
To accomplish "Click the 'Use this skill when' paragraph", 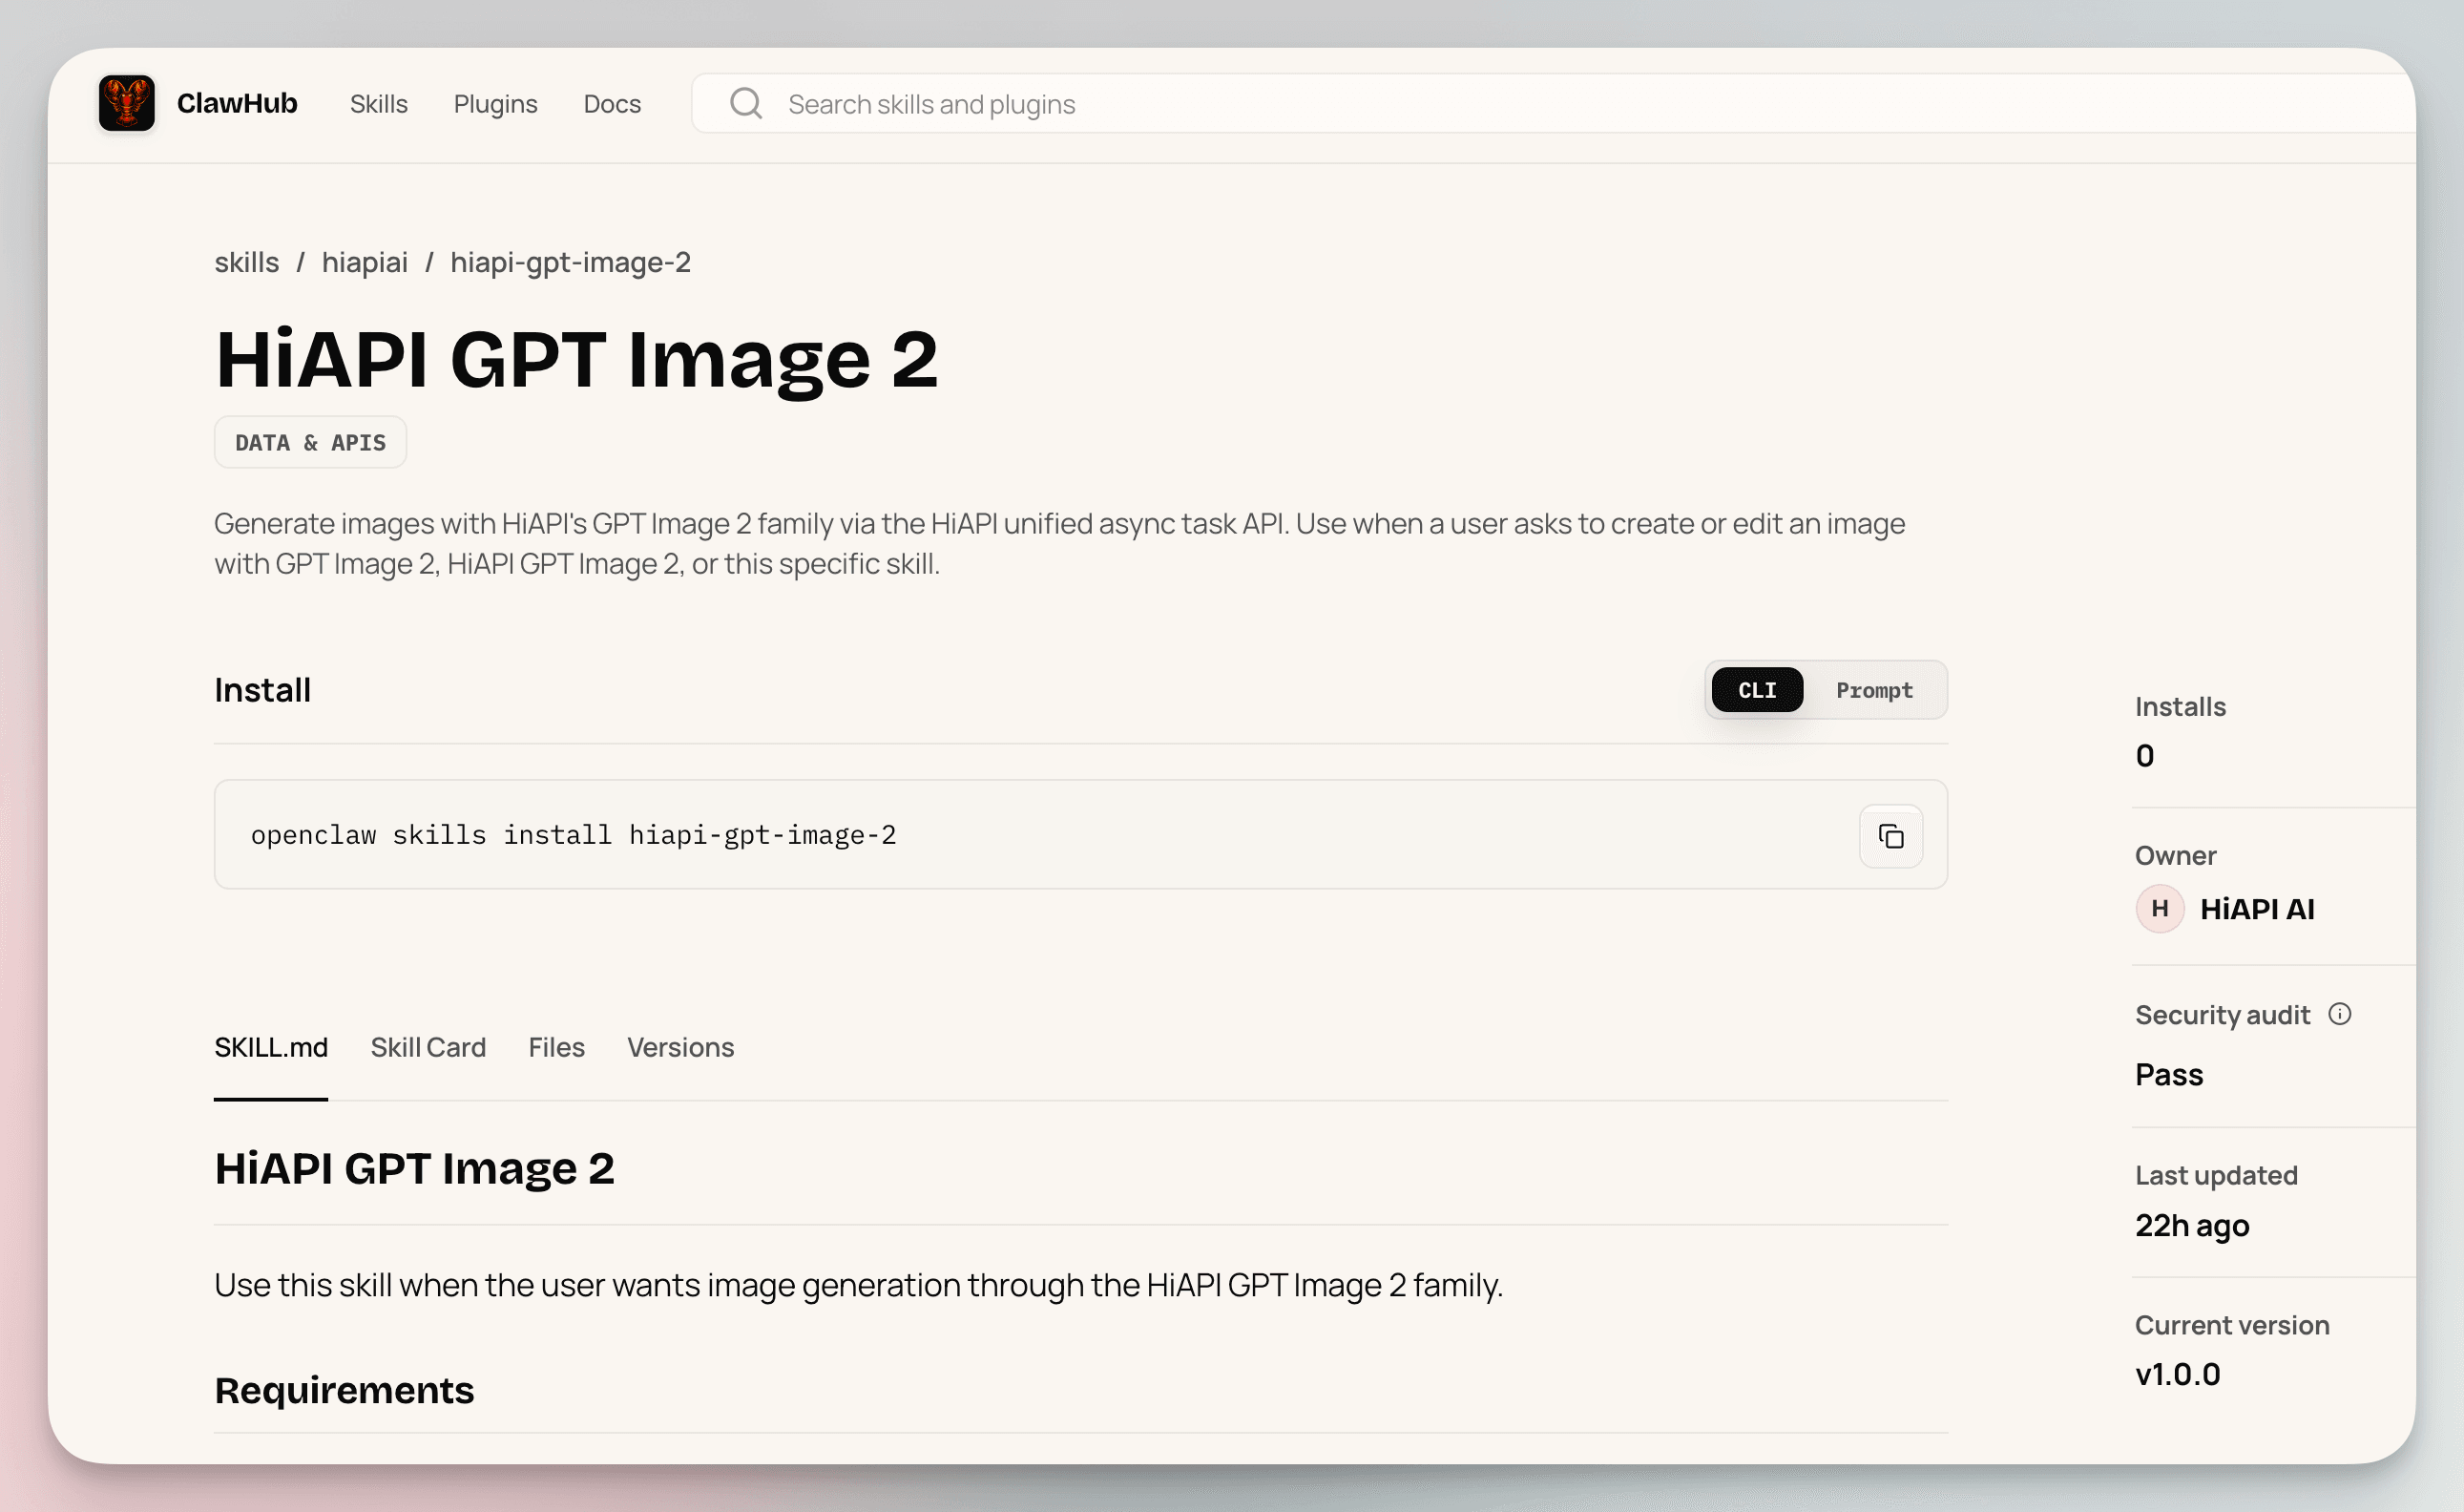I will pos(858,1285).
